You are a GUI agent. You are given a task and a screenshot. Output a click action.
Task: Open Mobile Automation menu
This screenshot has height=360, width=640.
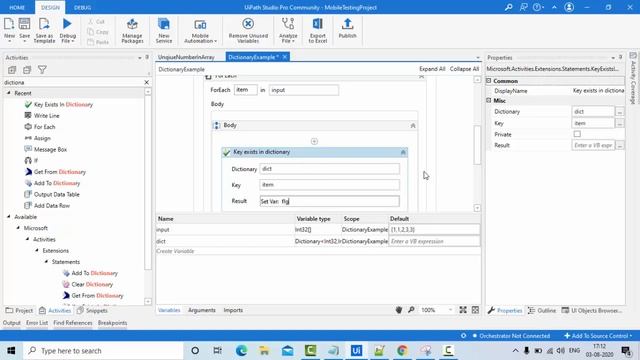(200, 31)
